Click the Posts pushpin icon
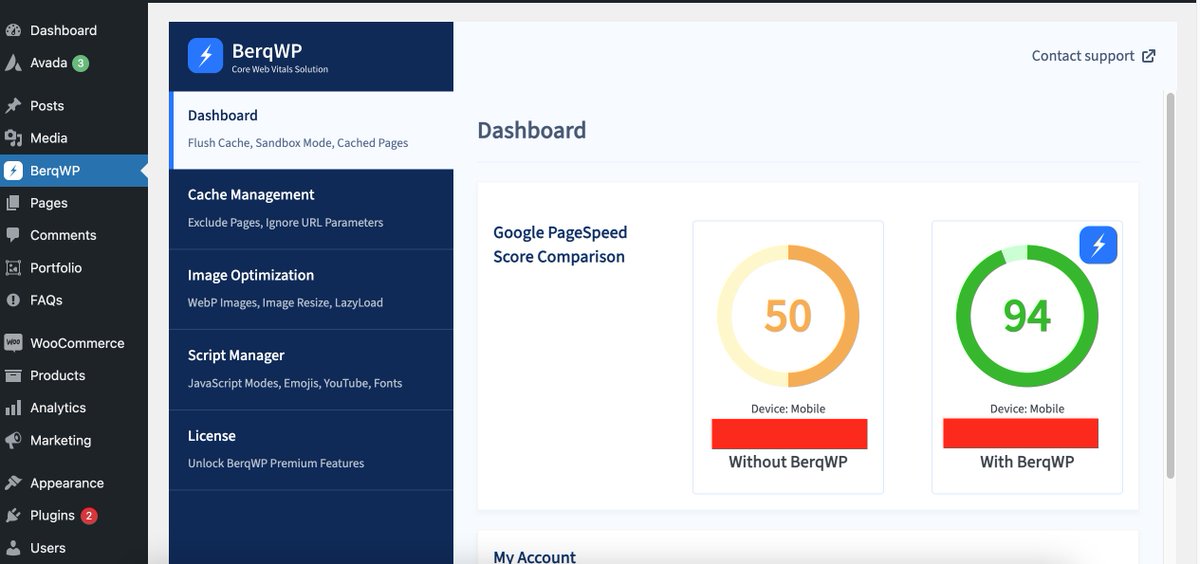The width and height of the screenshot is (1200, 564). pos(13,105)
